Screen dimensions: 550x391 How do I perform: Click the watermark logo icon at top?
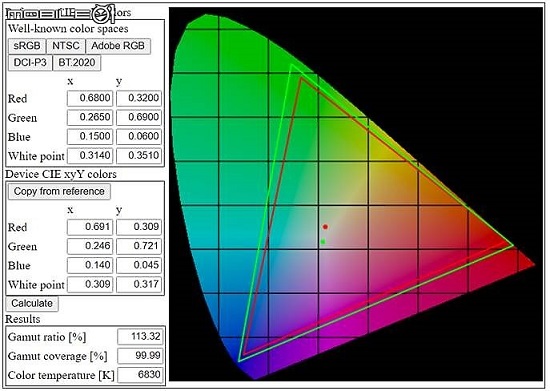[102, 14]
